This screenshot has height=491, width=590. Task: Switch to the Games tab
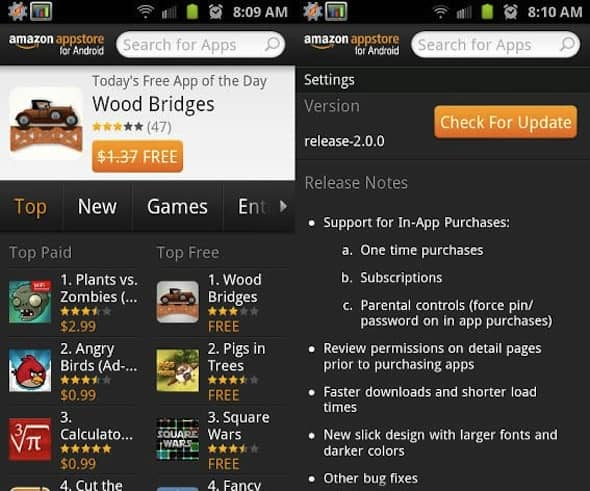(177, 207)
